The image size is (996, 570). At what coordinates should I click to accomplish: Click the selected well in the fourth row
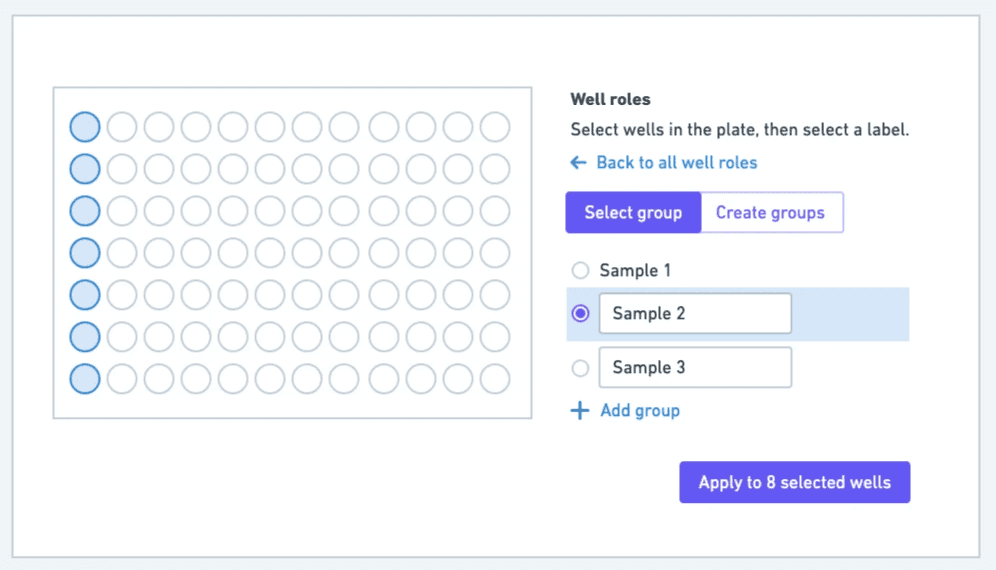point(85,253)
